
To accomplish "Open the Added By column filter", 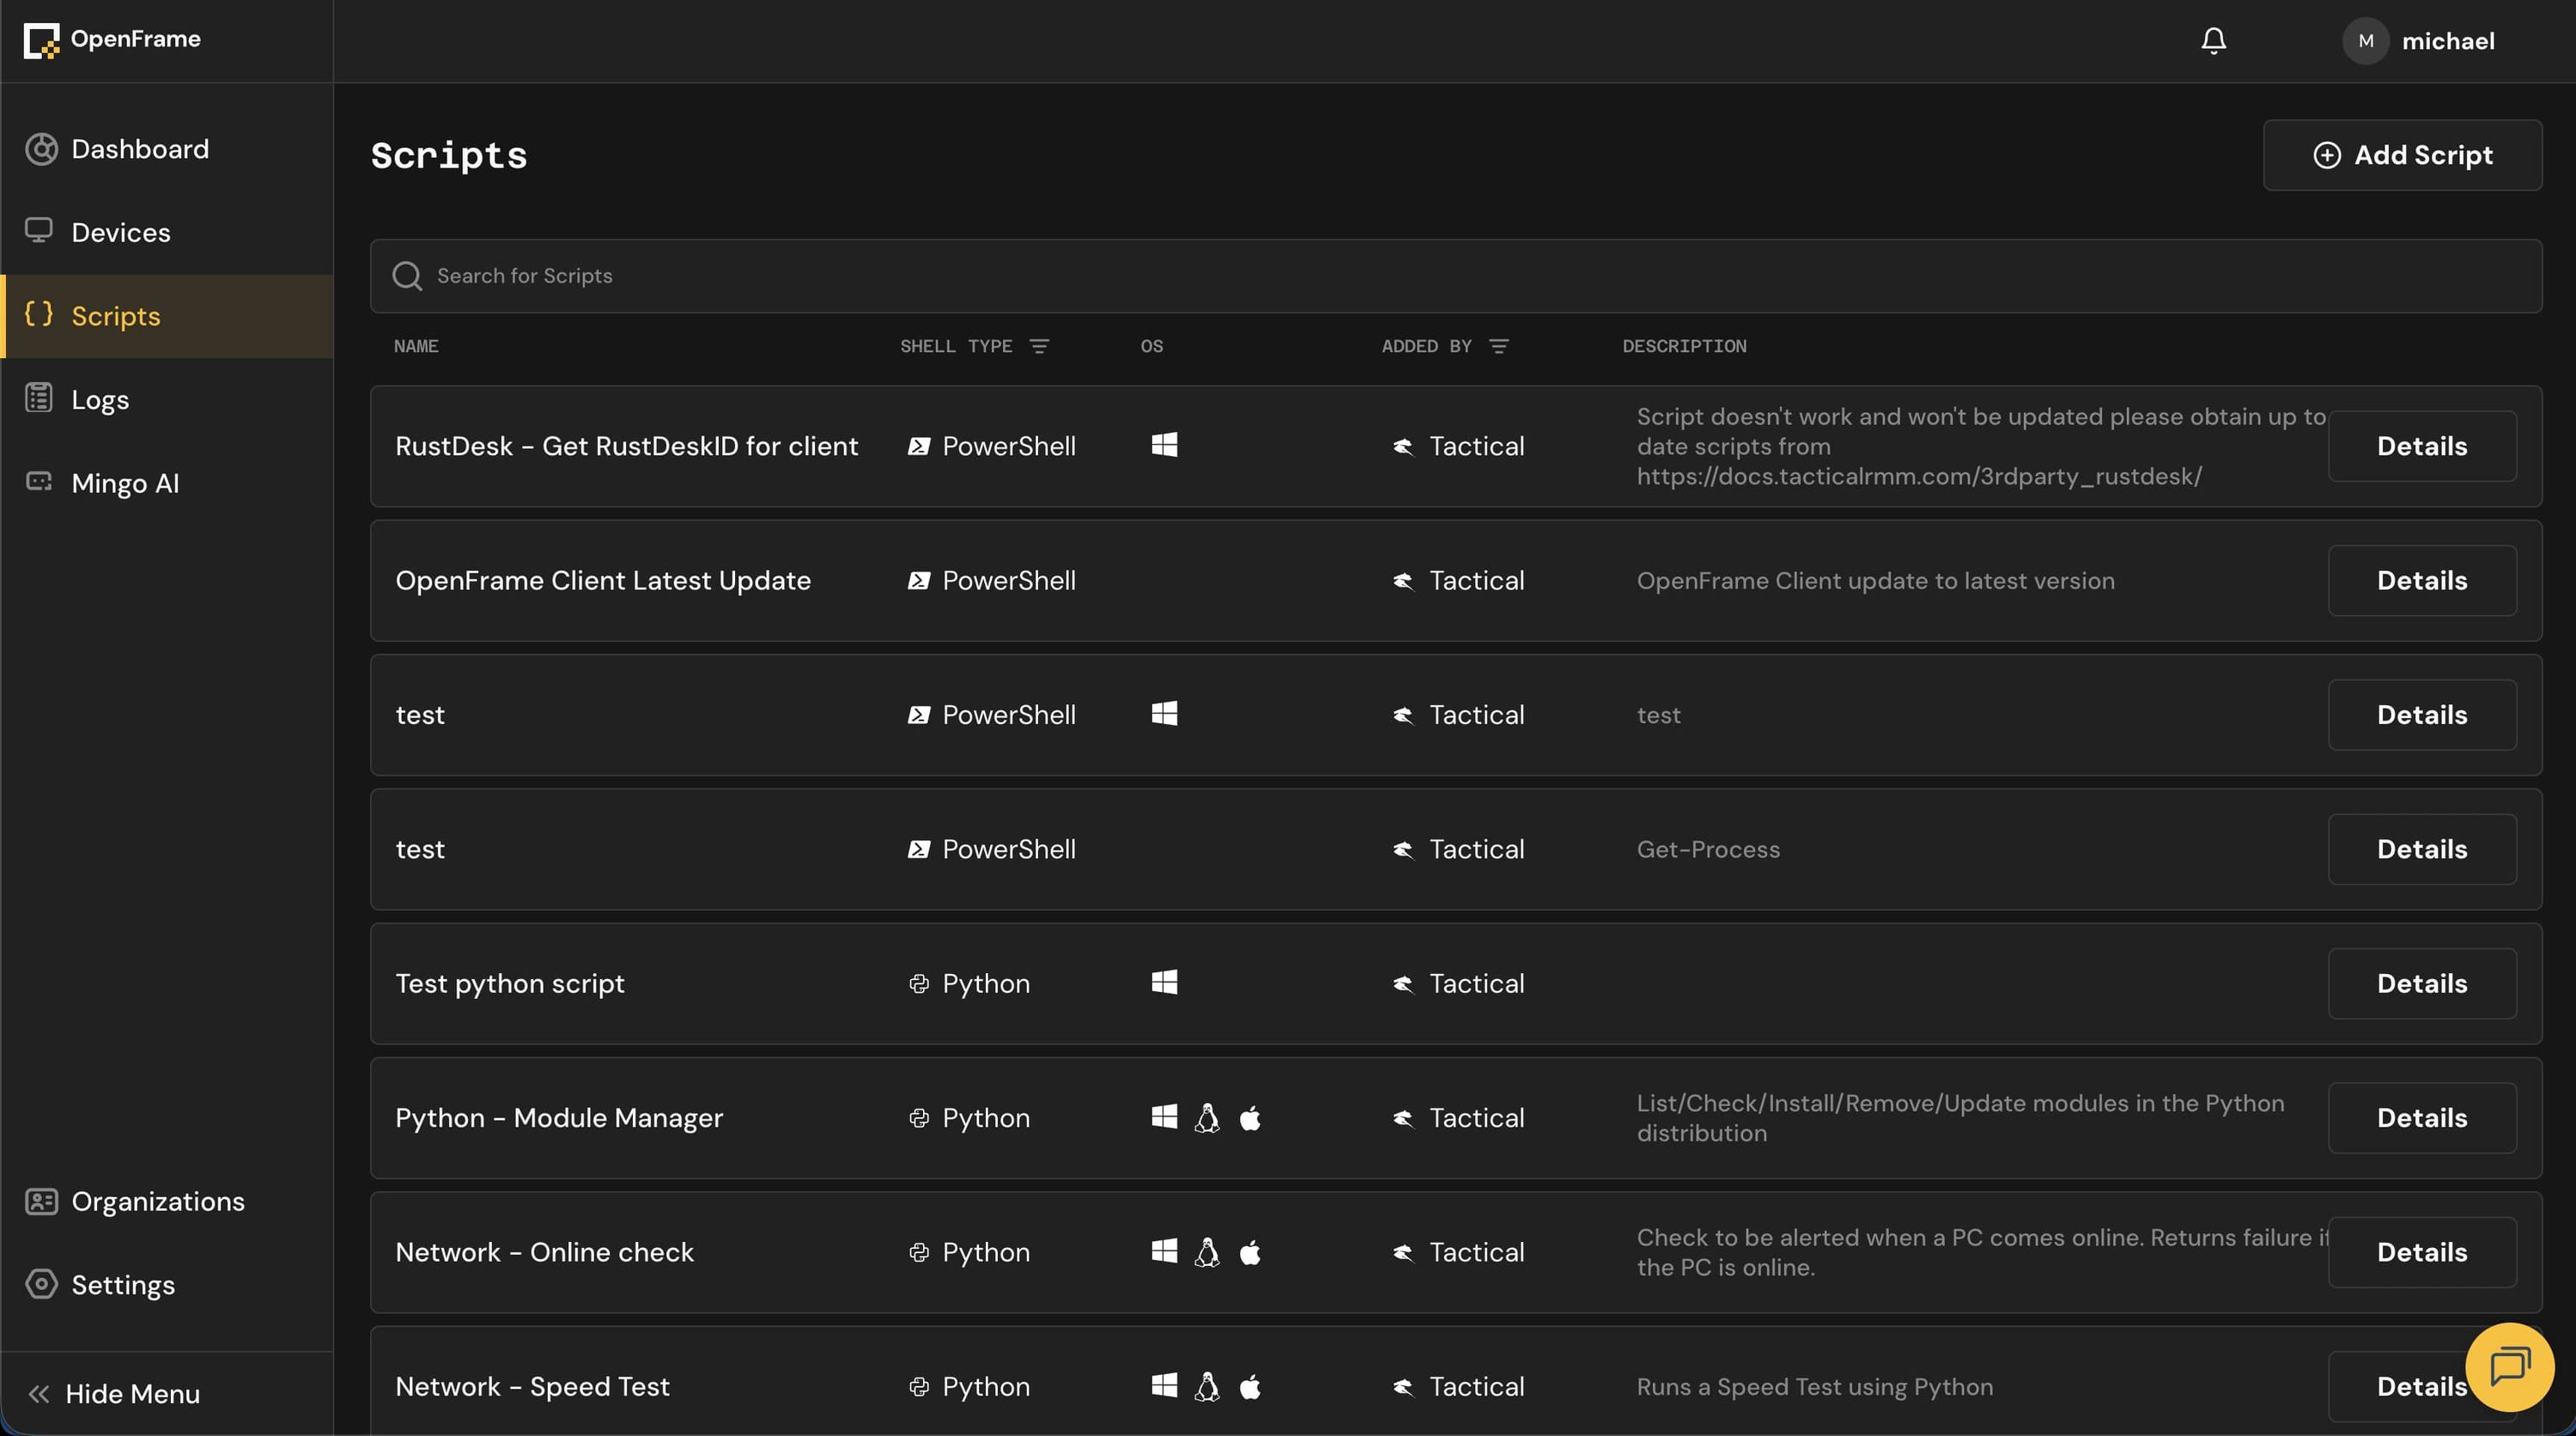I will [x=1498, y=346].
